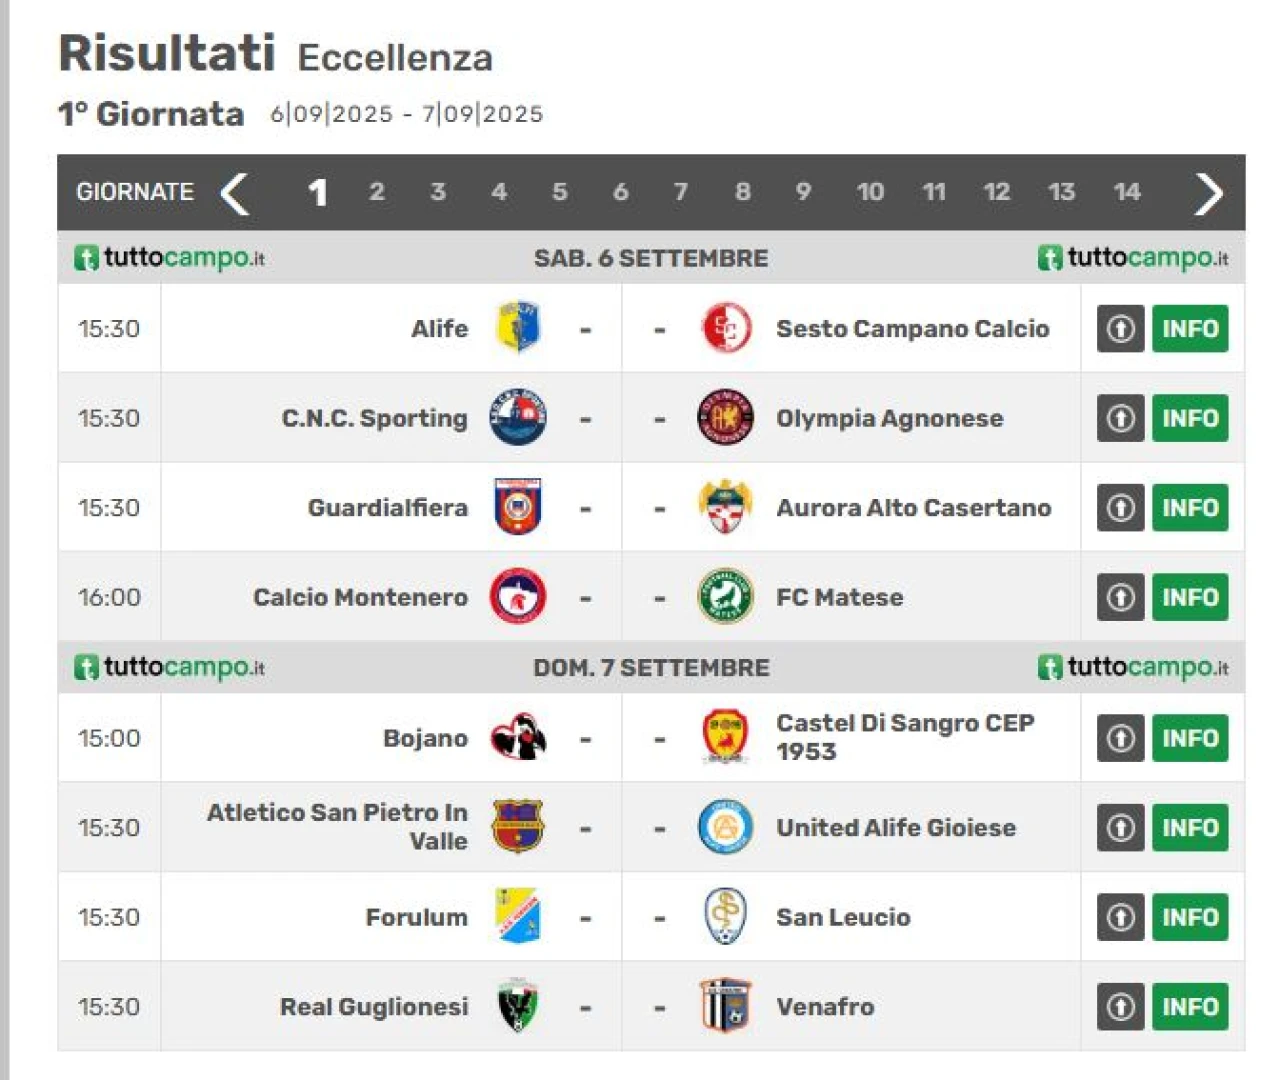Switch to giornata 14
This screenshot has height=1080, width=1280.
[1126, 192]
